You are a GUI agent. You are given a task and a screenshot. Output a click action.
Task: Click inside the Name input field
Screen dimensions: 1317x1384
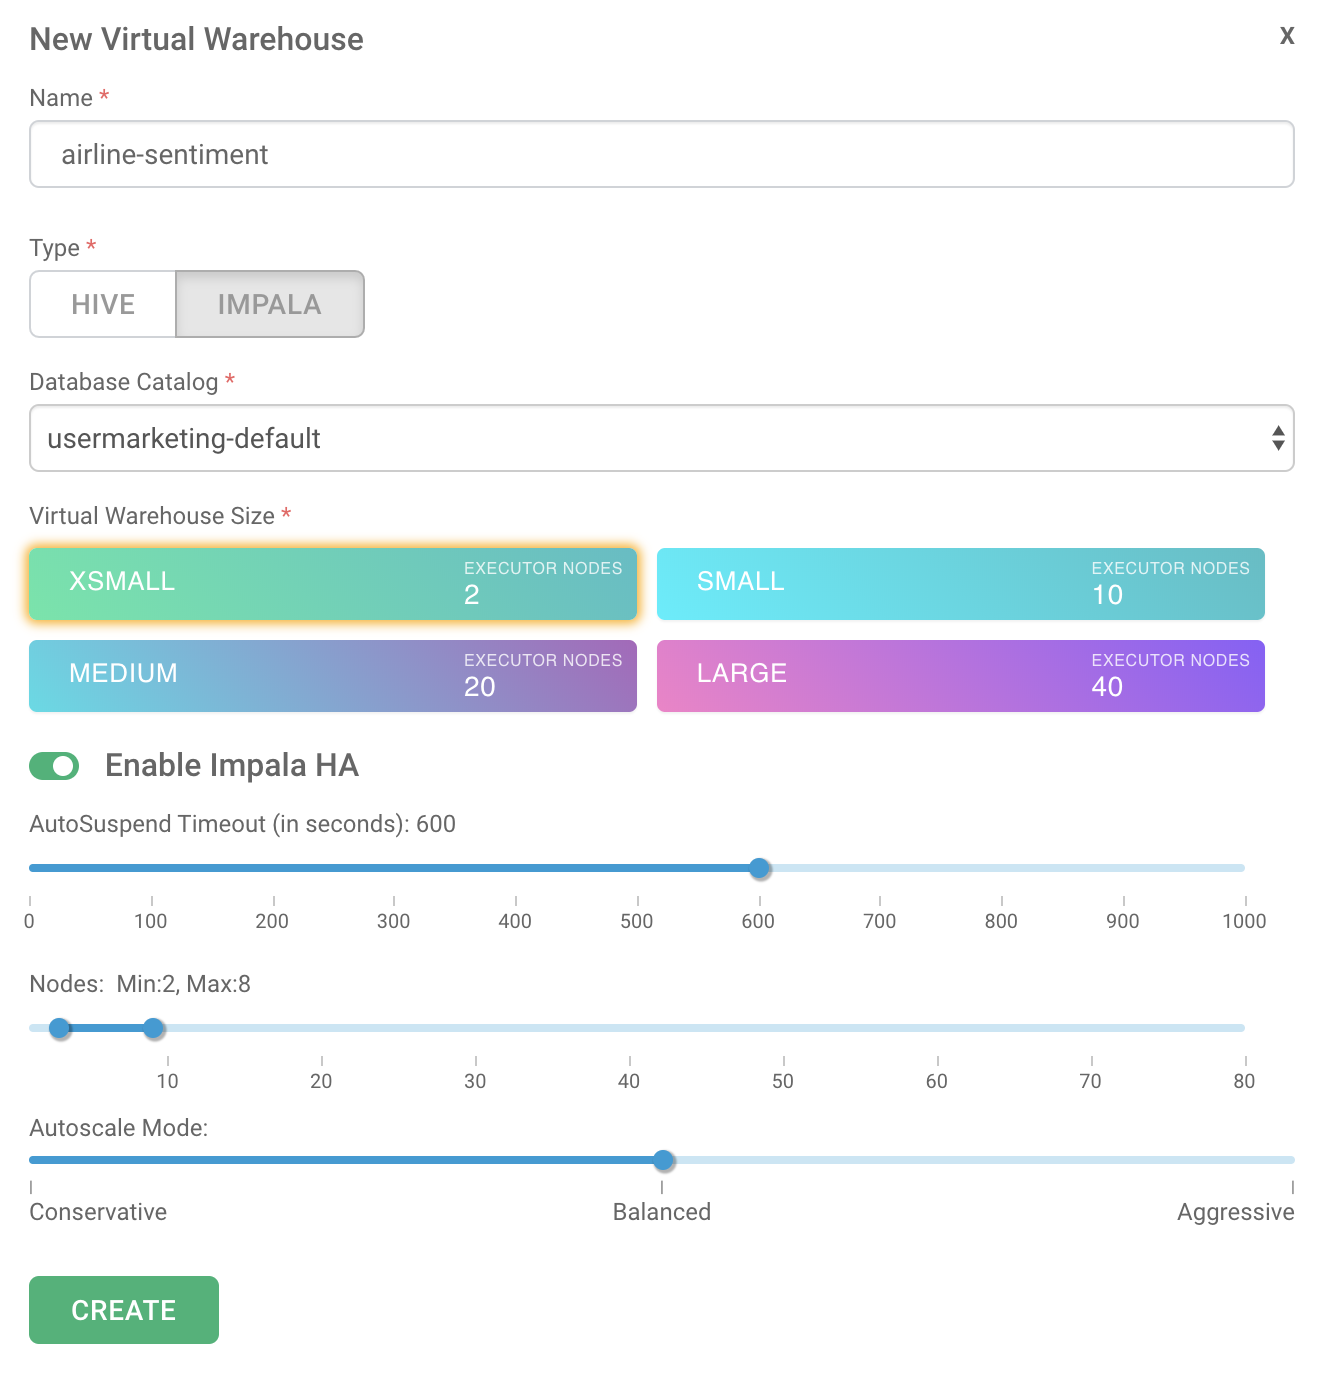[x=661, y=154]
